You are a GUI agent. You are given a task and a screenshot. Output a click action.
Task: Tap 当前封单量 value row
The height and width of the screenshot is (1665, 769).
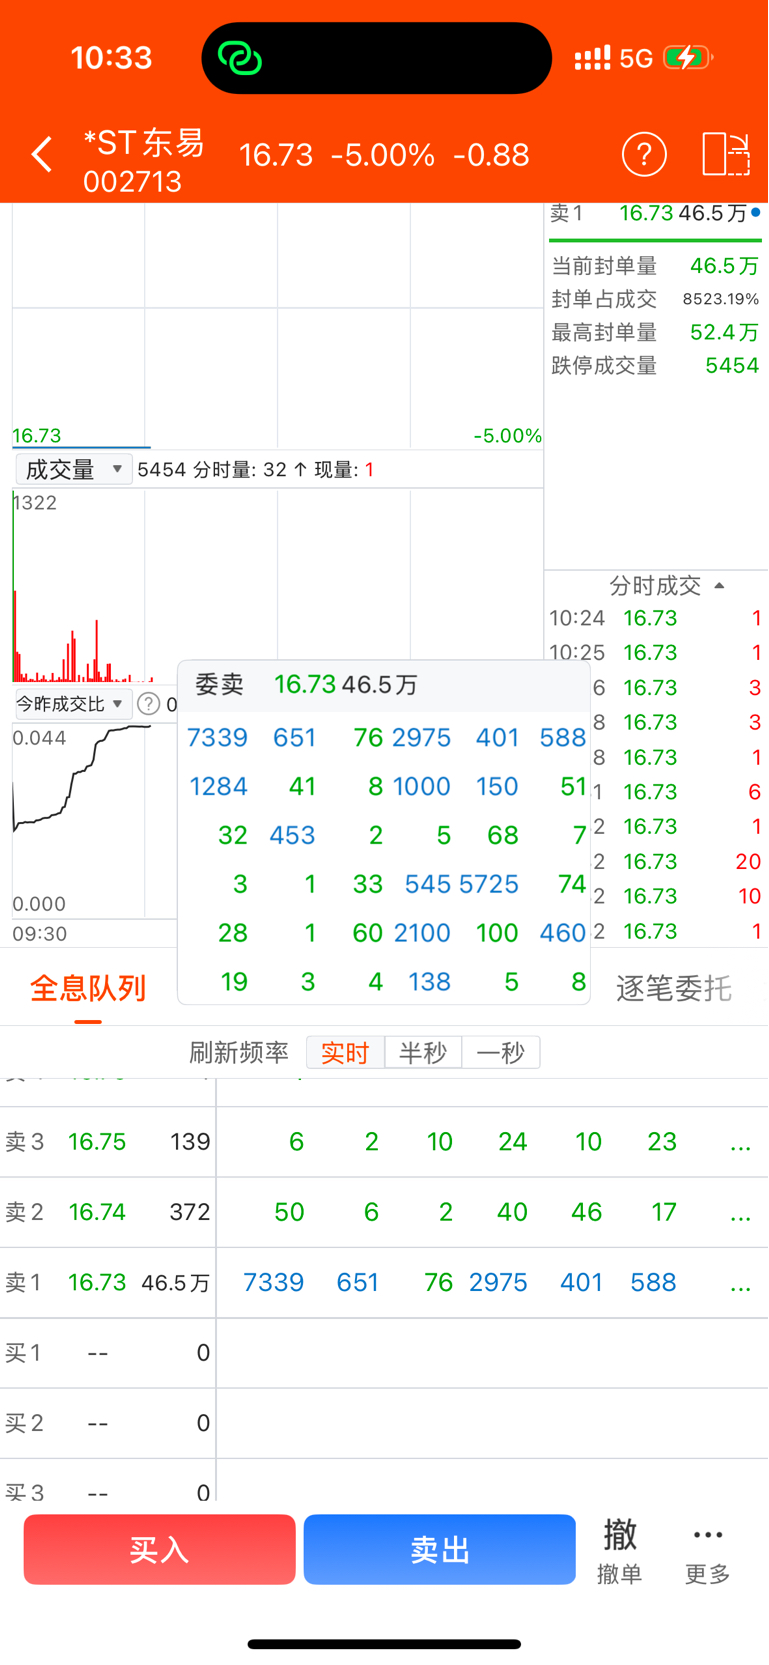[x=655, y=266]
